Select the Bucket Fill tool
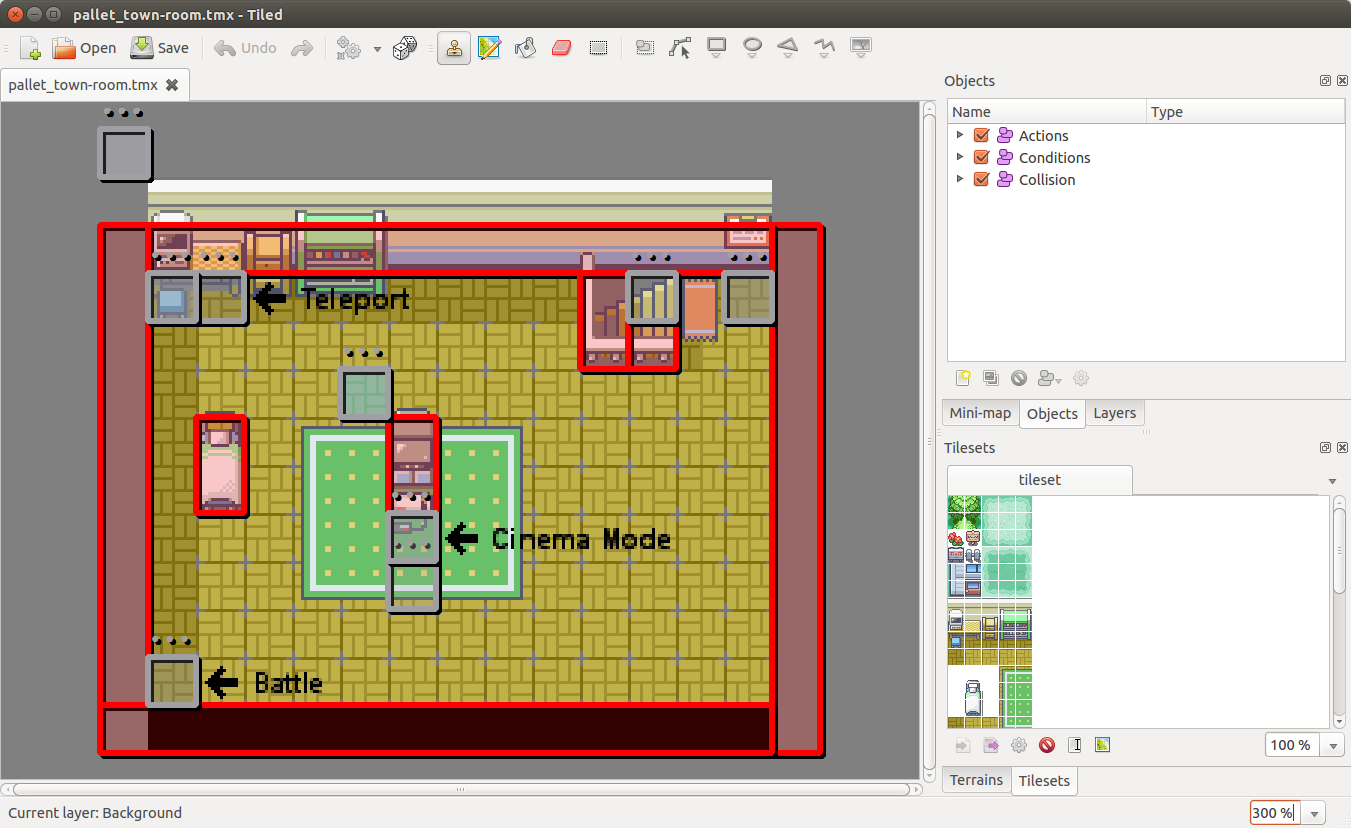This screenshot has width=1351, height=828. point(525,47)
